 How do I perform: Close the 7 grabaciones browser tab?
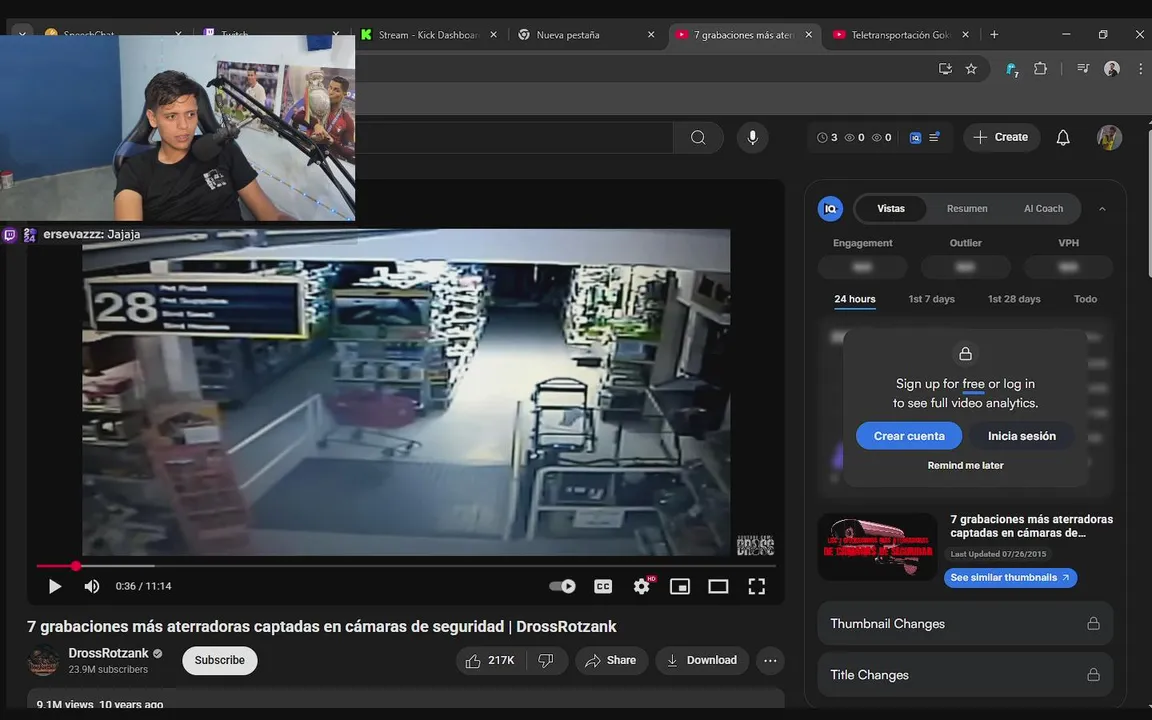(x=808, y=35)
